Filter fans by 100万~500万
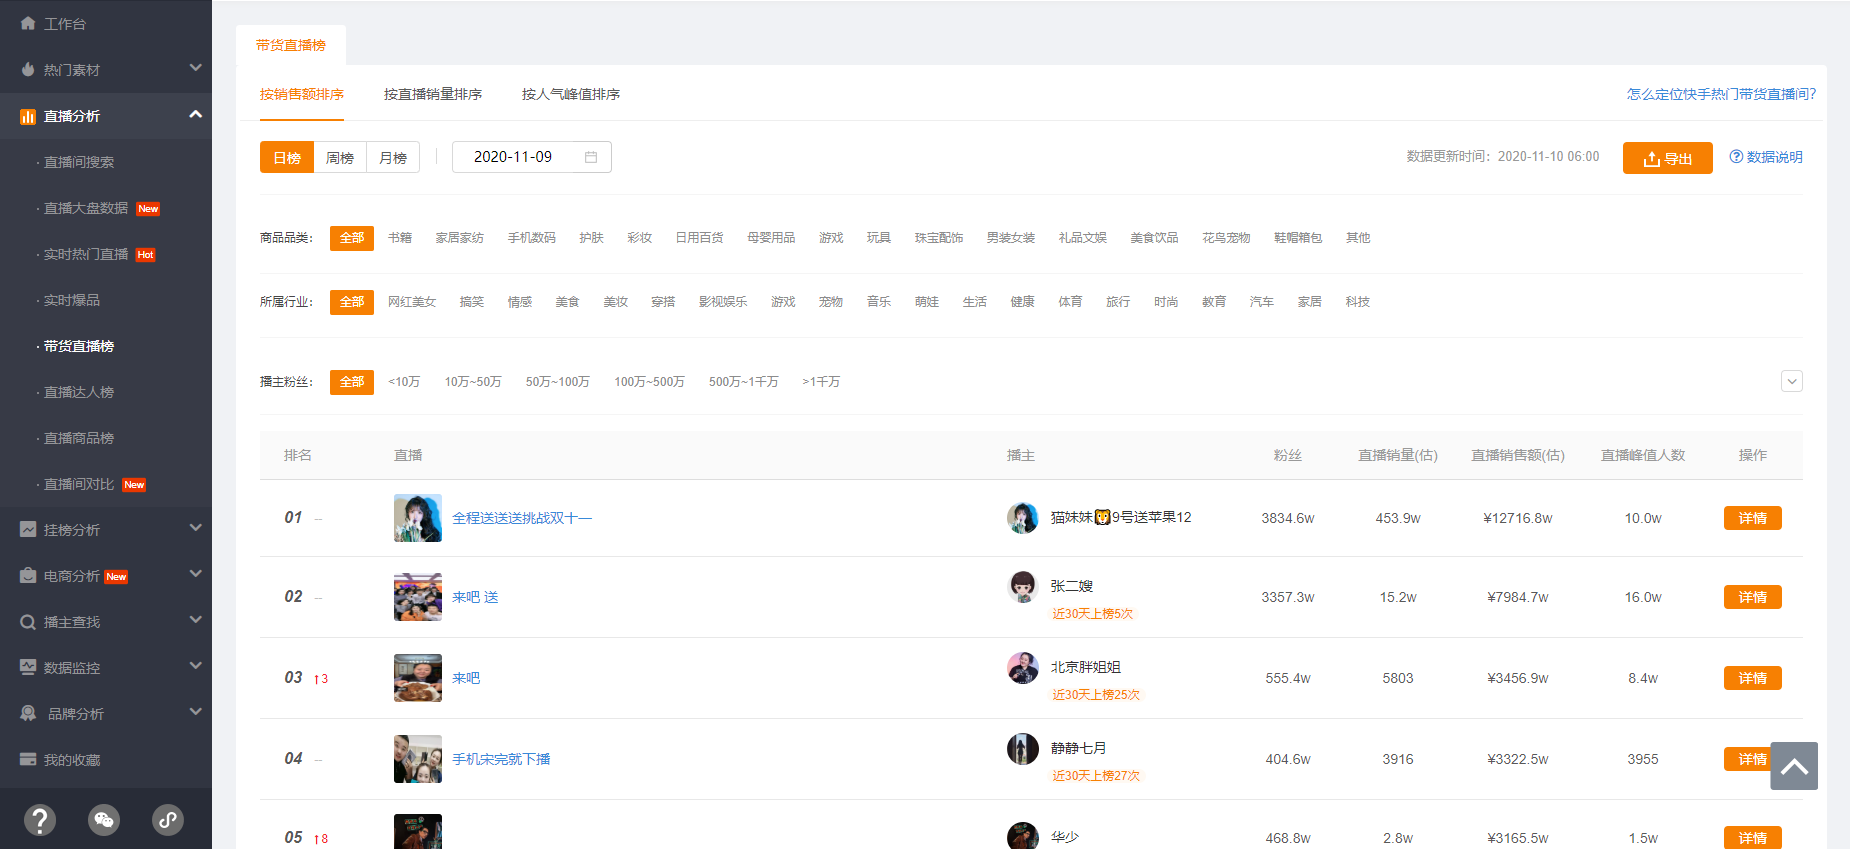The height and width of the screenshot is (849, 1850). click(649, 382)
